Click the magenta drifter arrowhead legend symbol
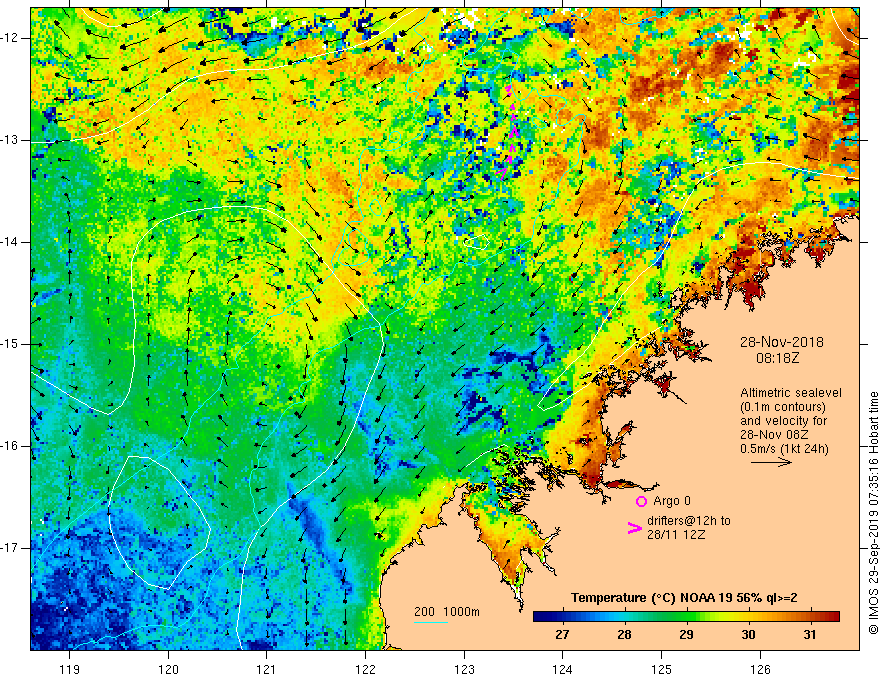Image resolution: width=880 pixels, height=680 pixels. coord(634,528)
